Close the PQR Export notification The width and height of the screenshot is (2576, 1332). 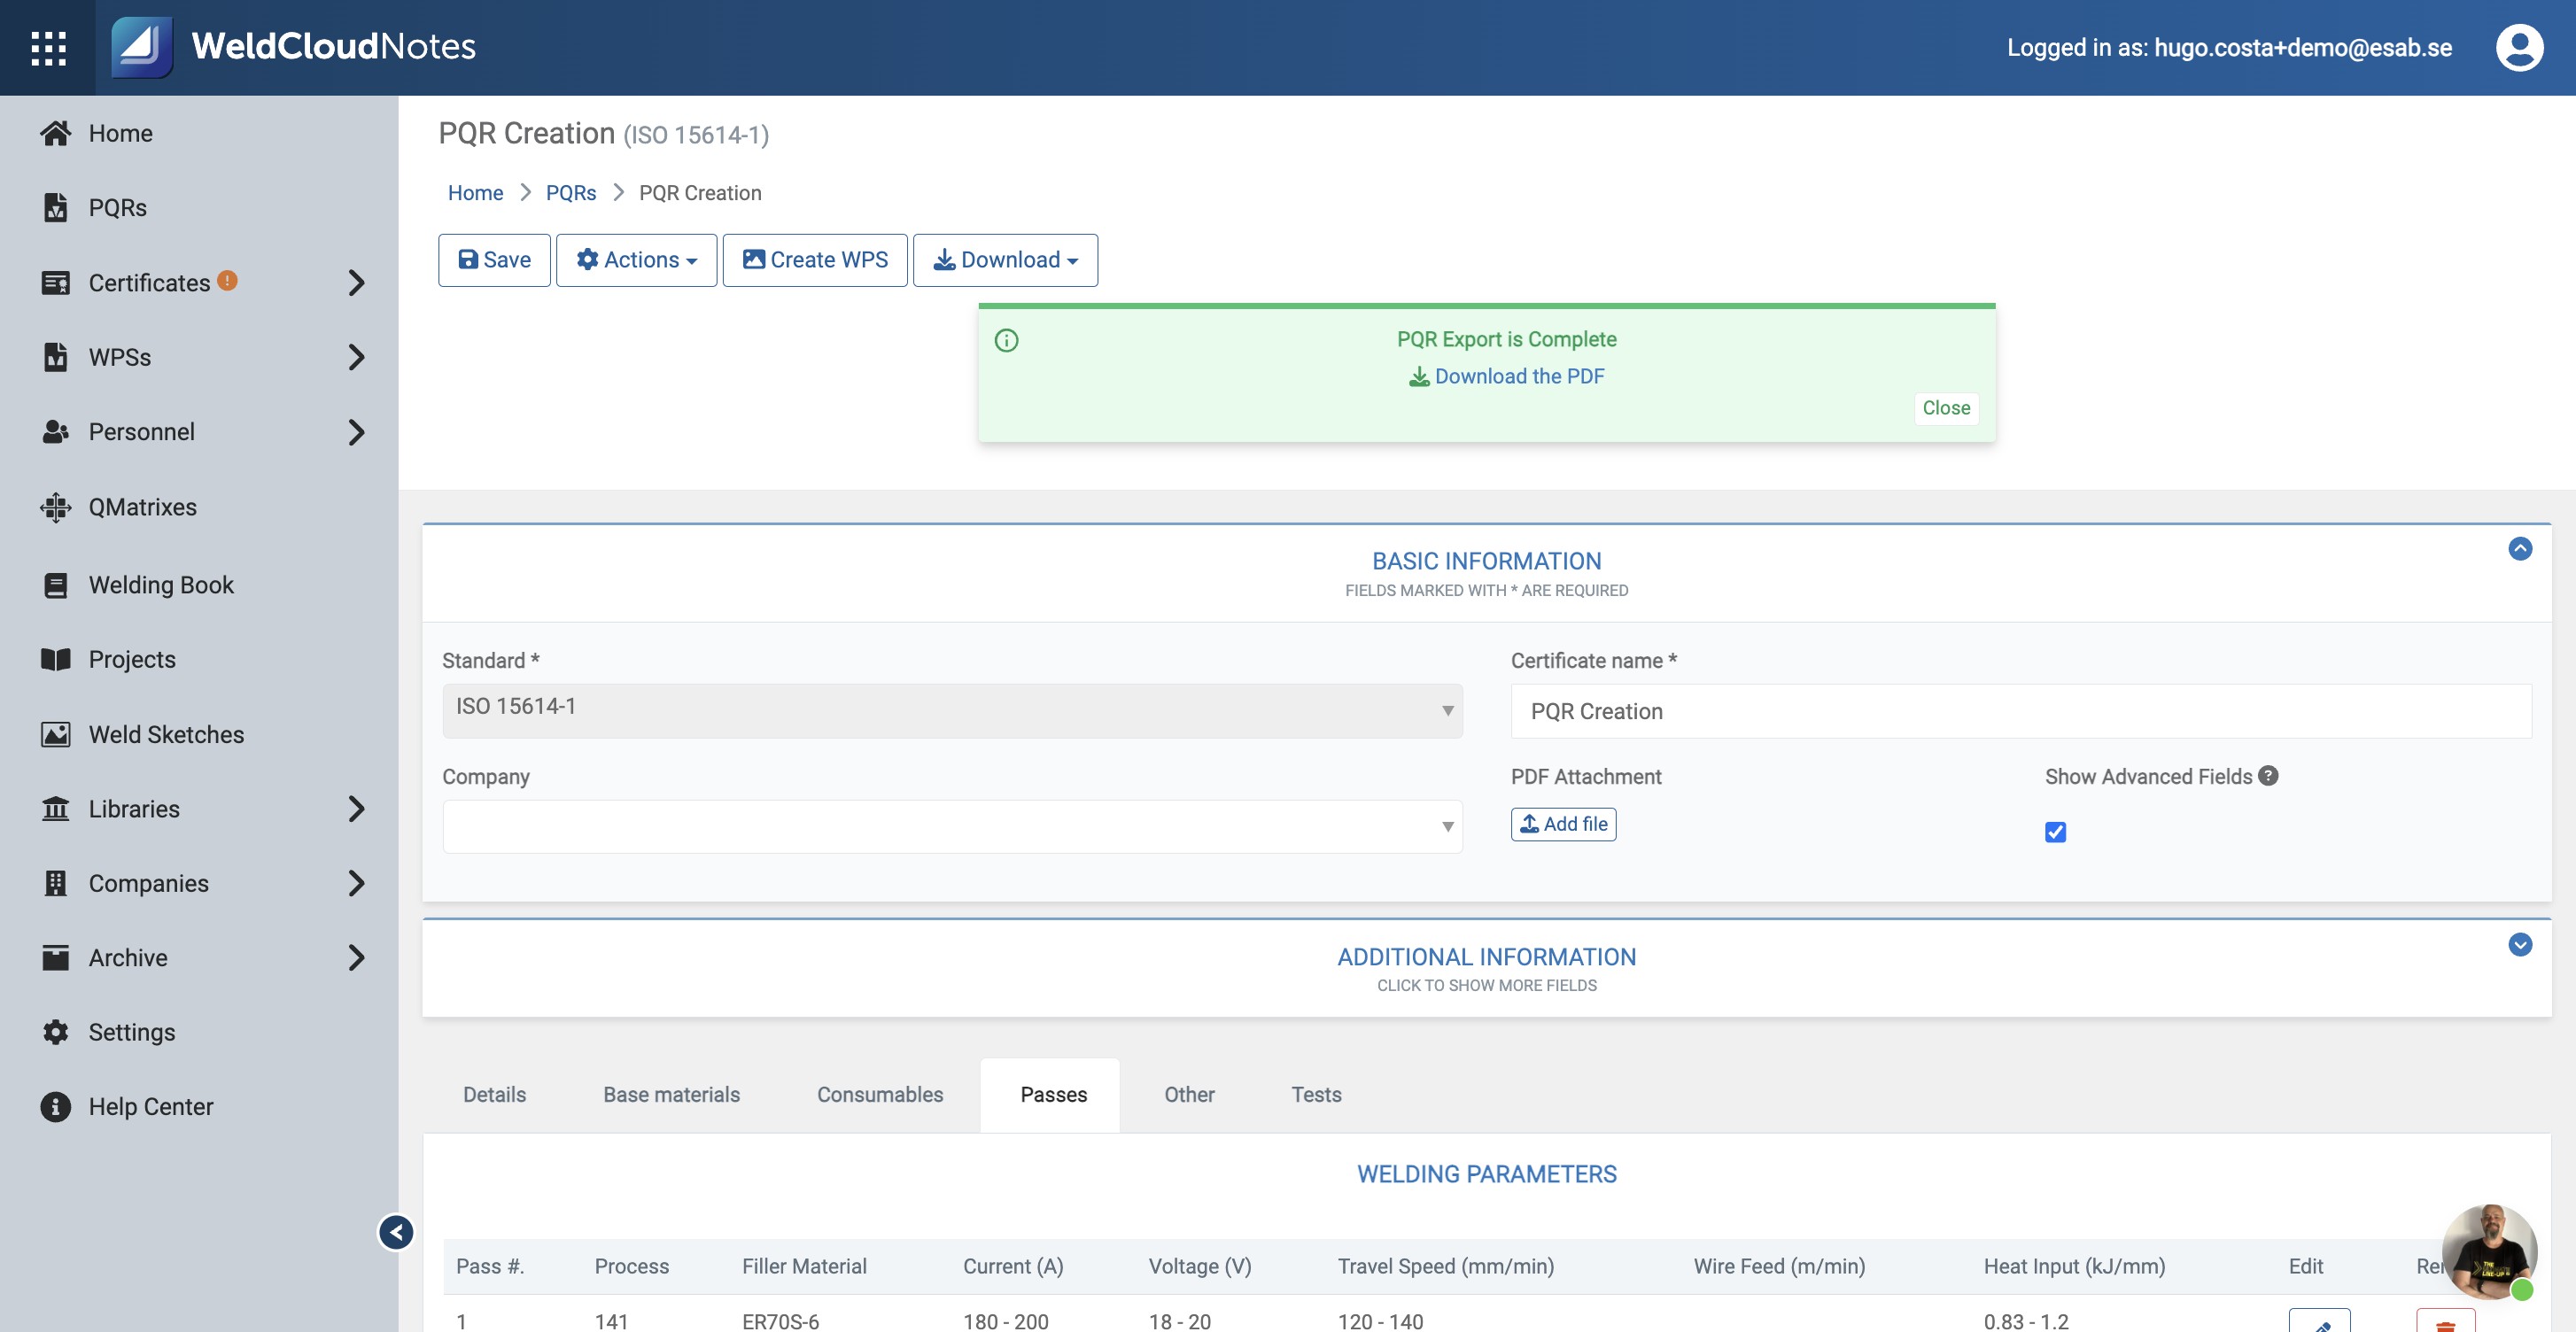click(1946, 408)
